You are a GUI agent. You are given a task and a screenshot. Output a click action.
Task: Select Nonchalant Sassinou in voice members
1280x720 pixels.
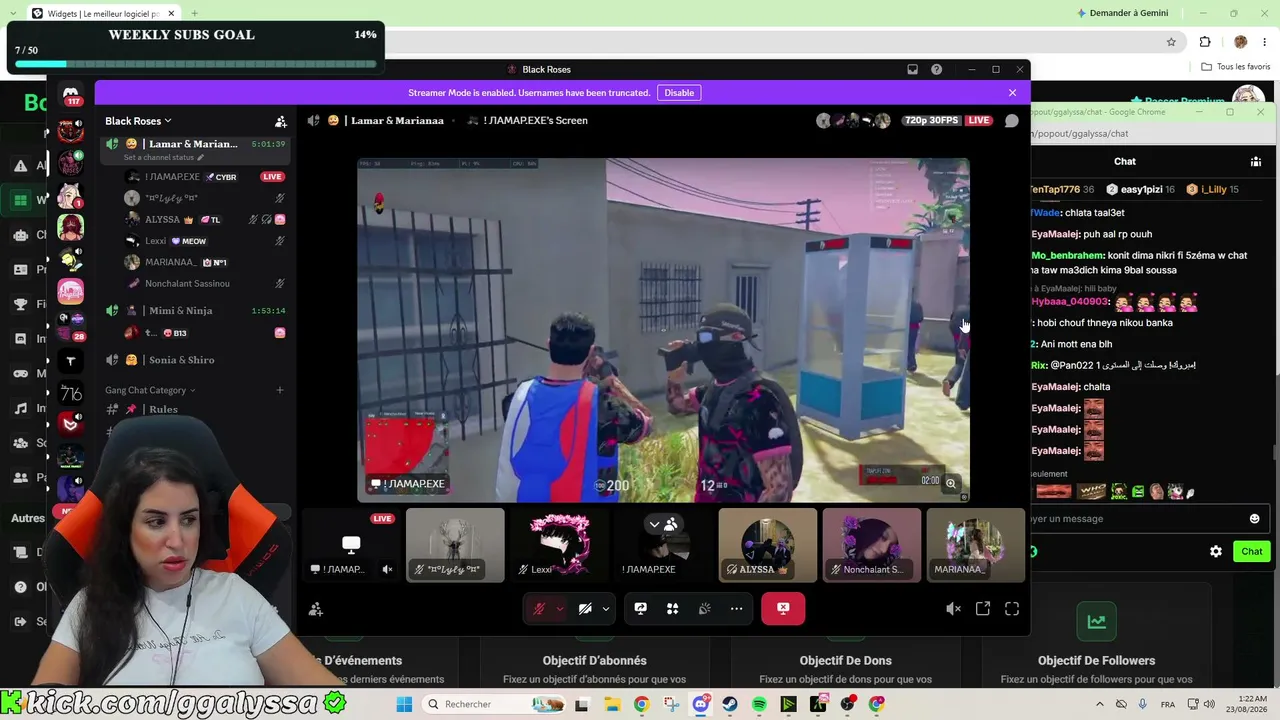point(205,283)
